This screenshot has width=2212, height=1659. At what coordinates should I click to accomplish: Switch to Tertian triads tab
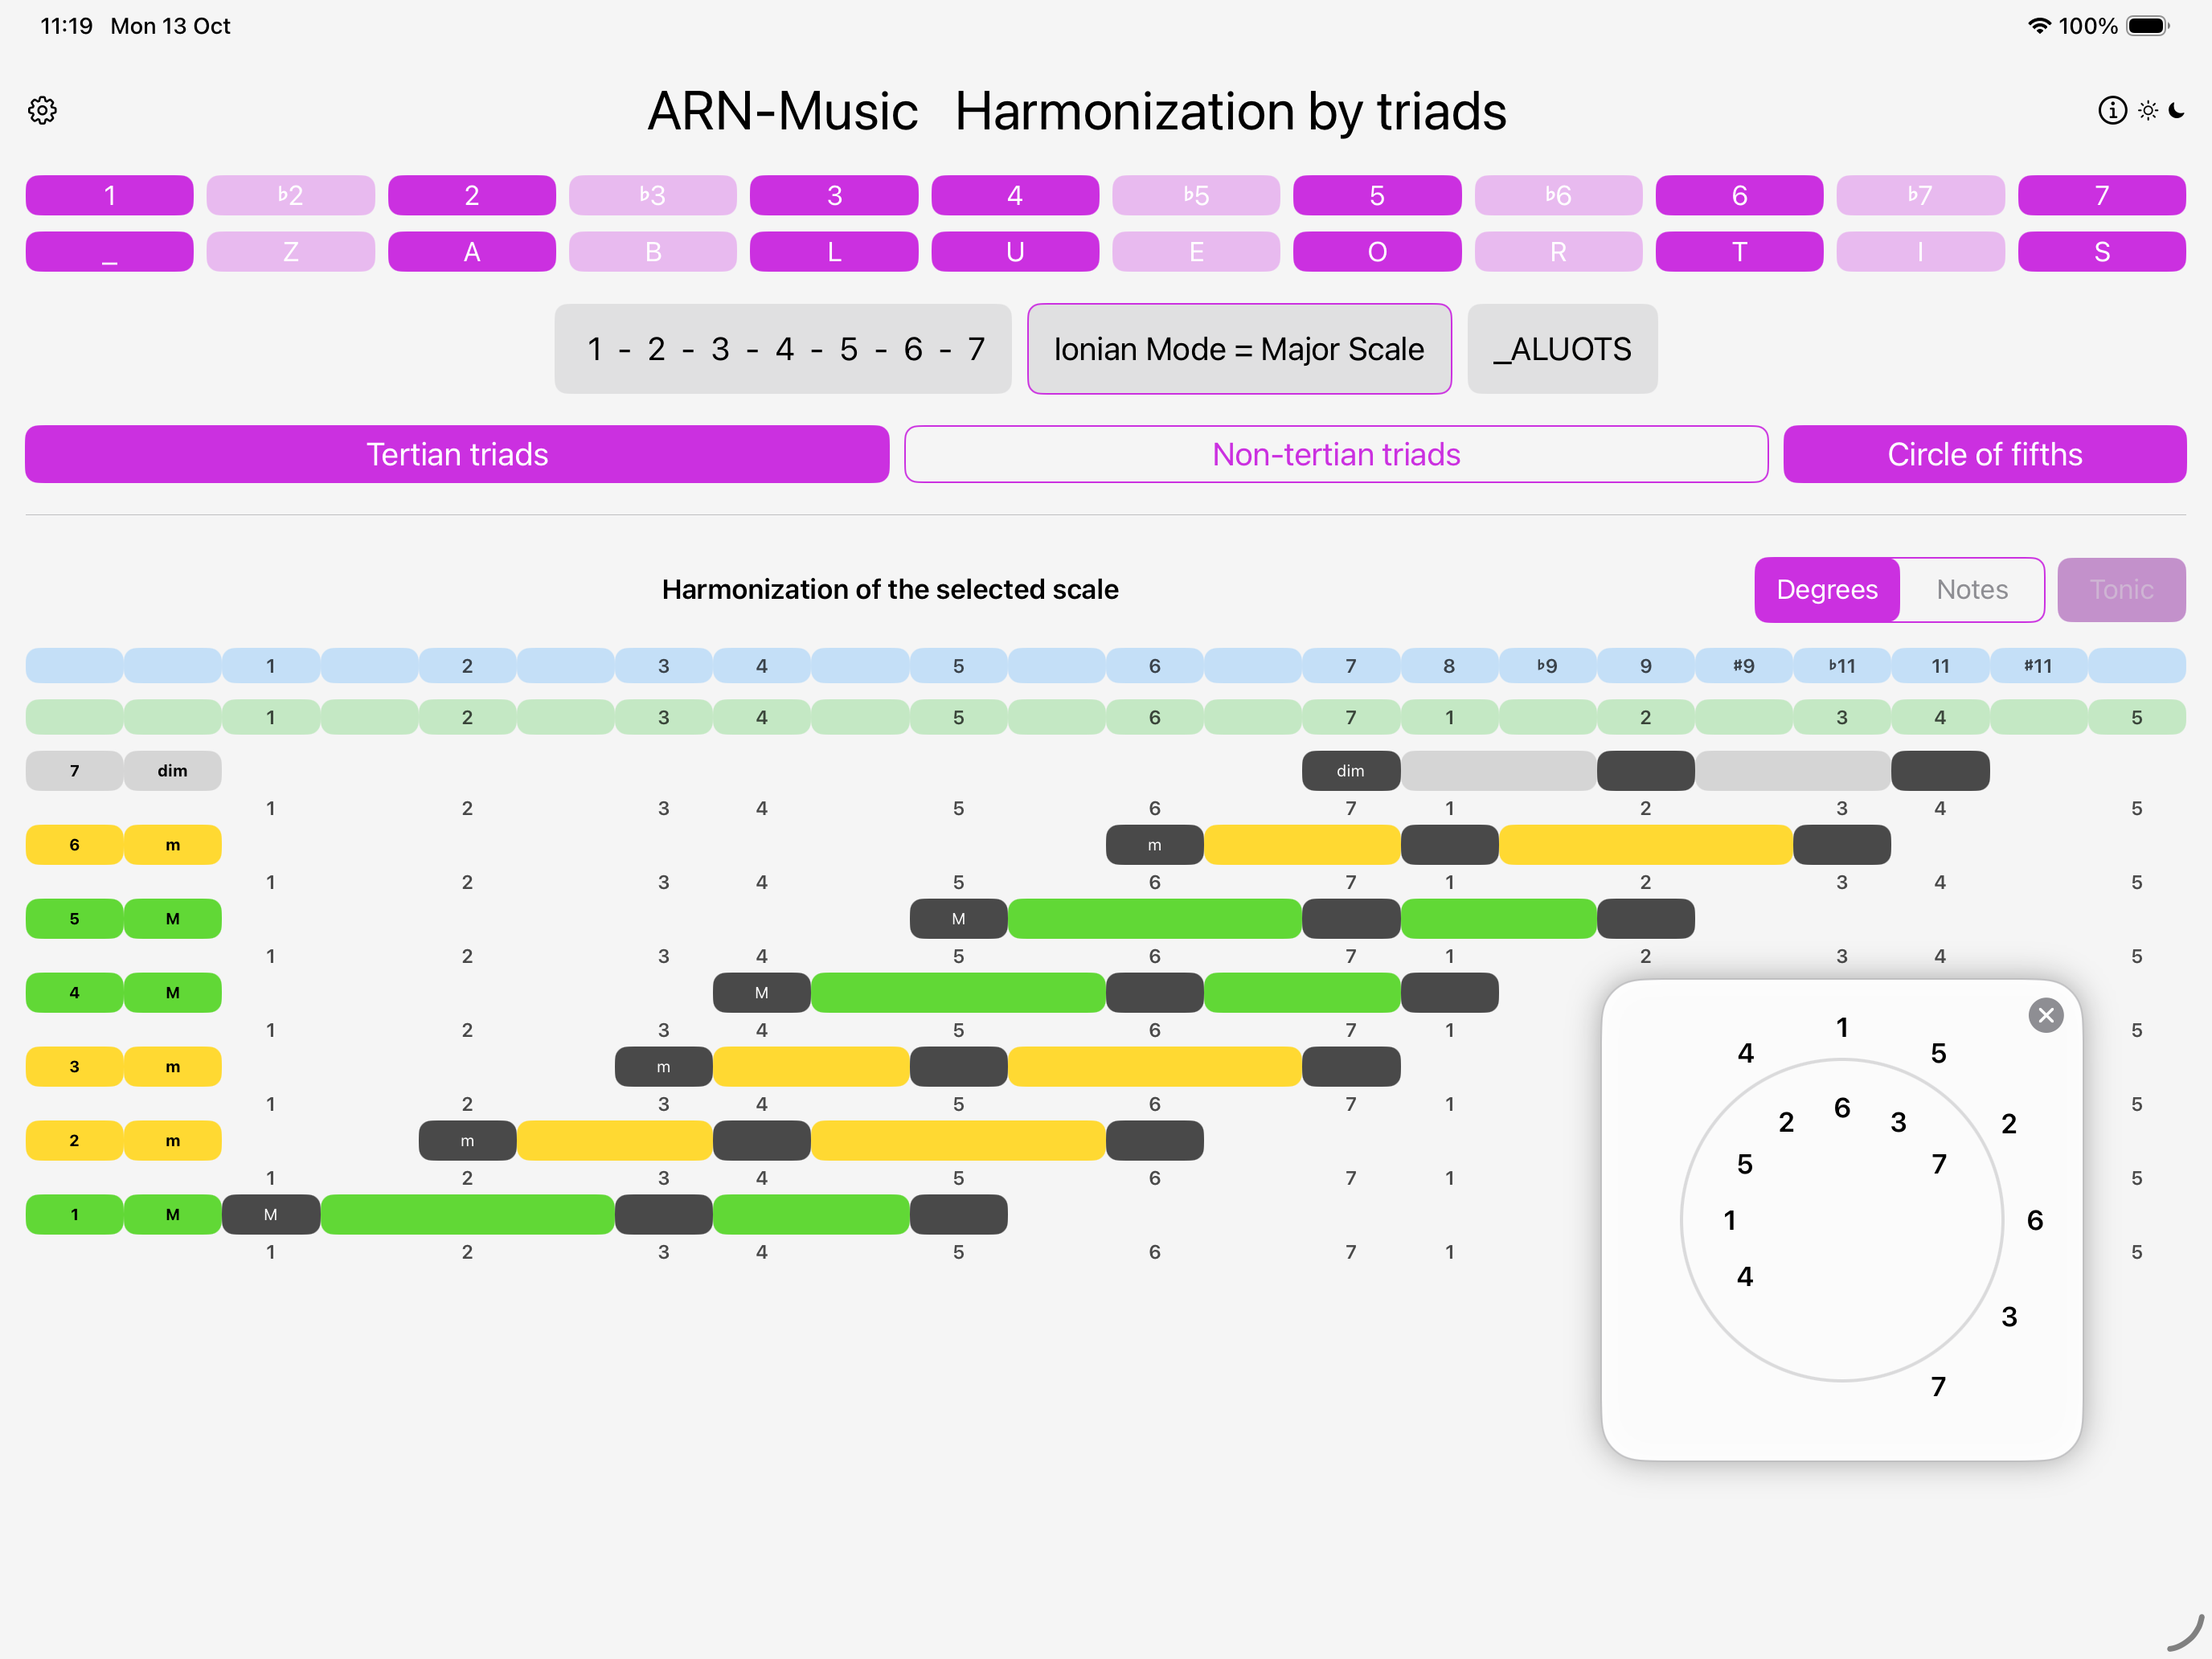(x=457, y=454)
